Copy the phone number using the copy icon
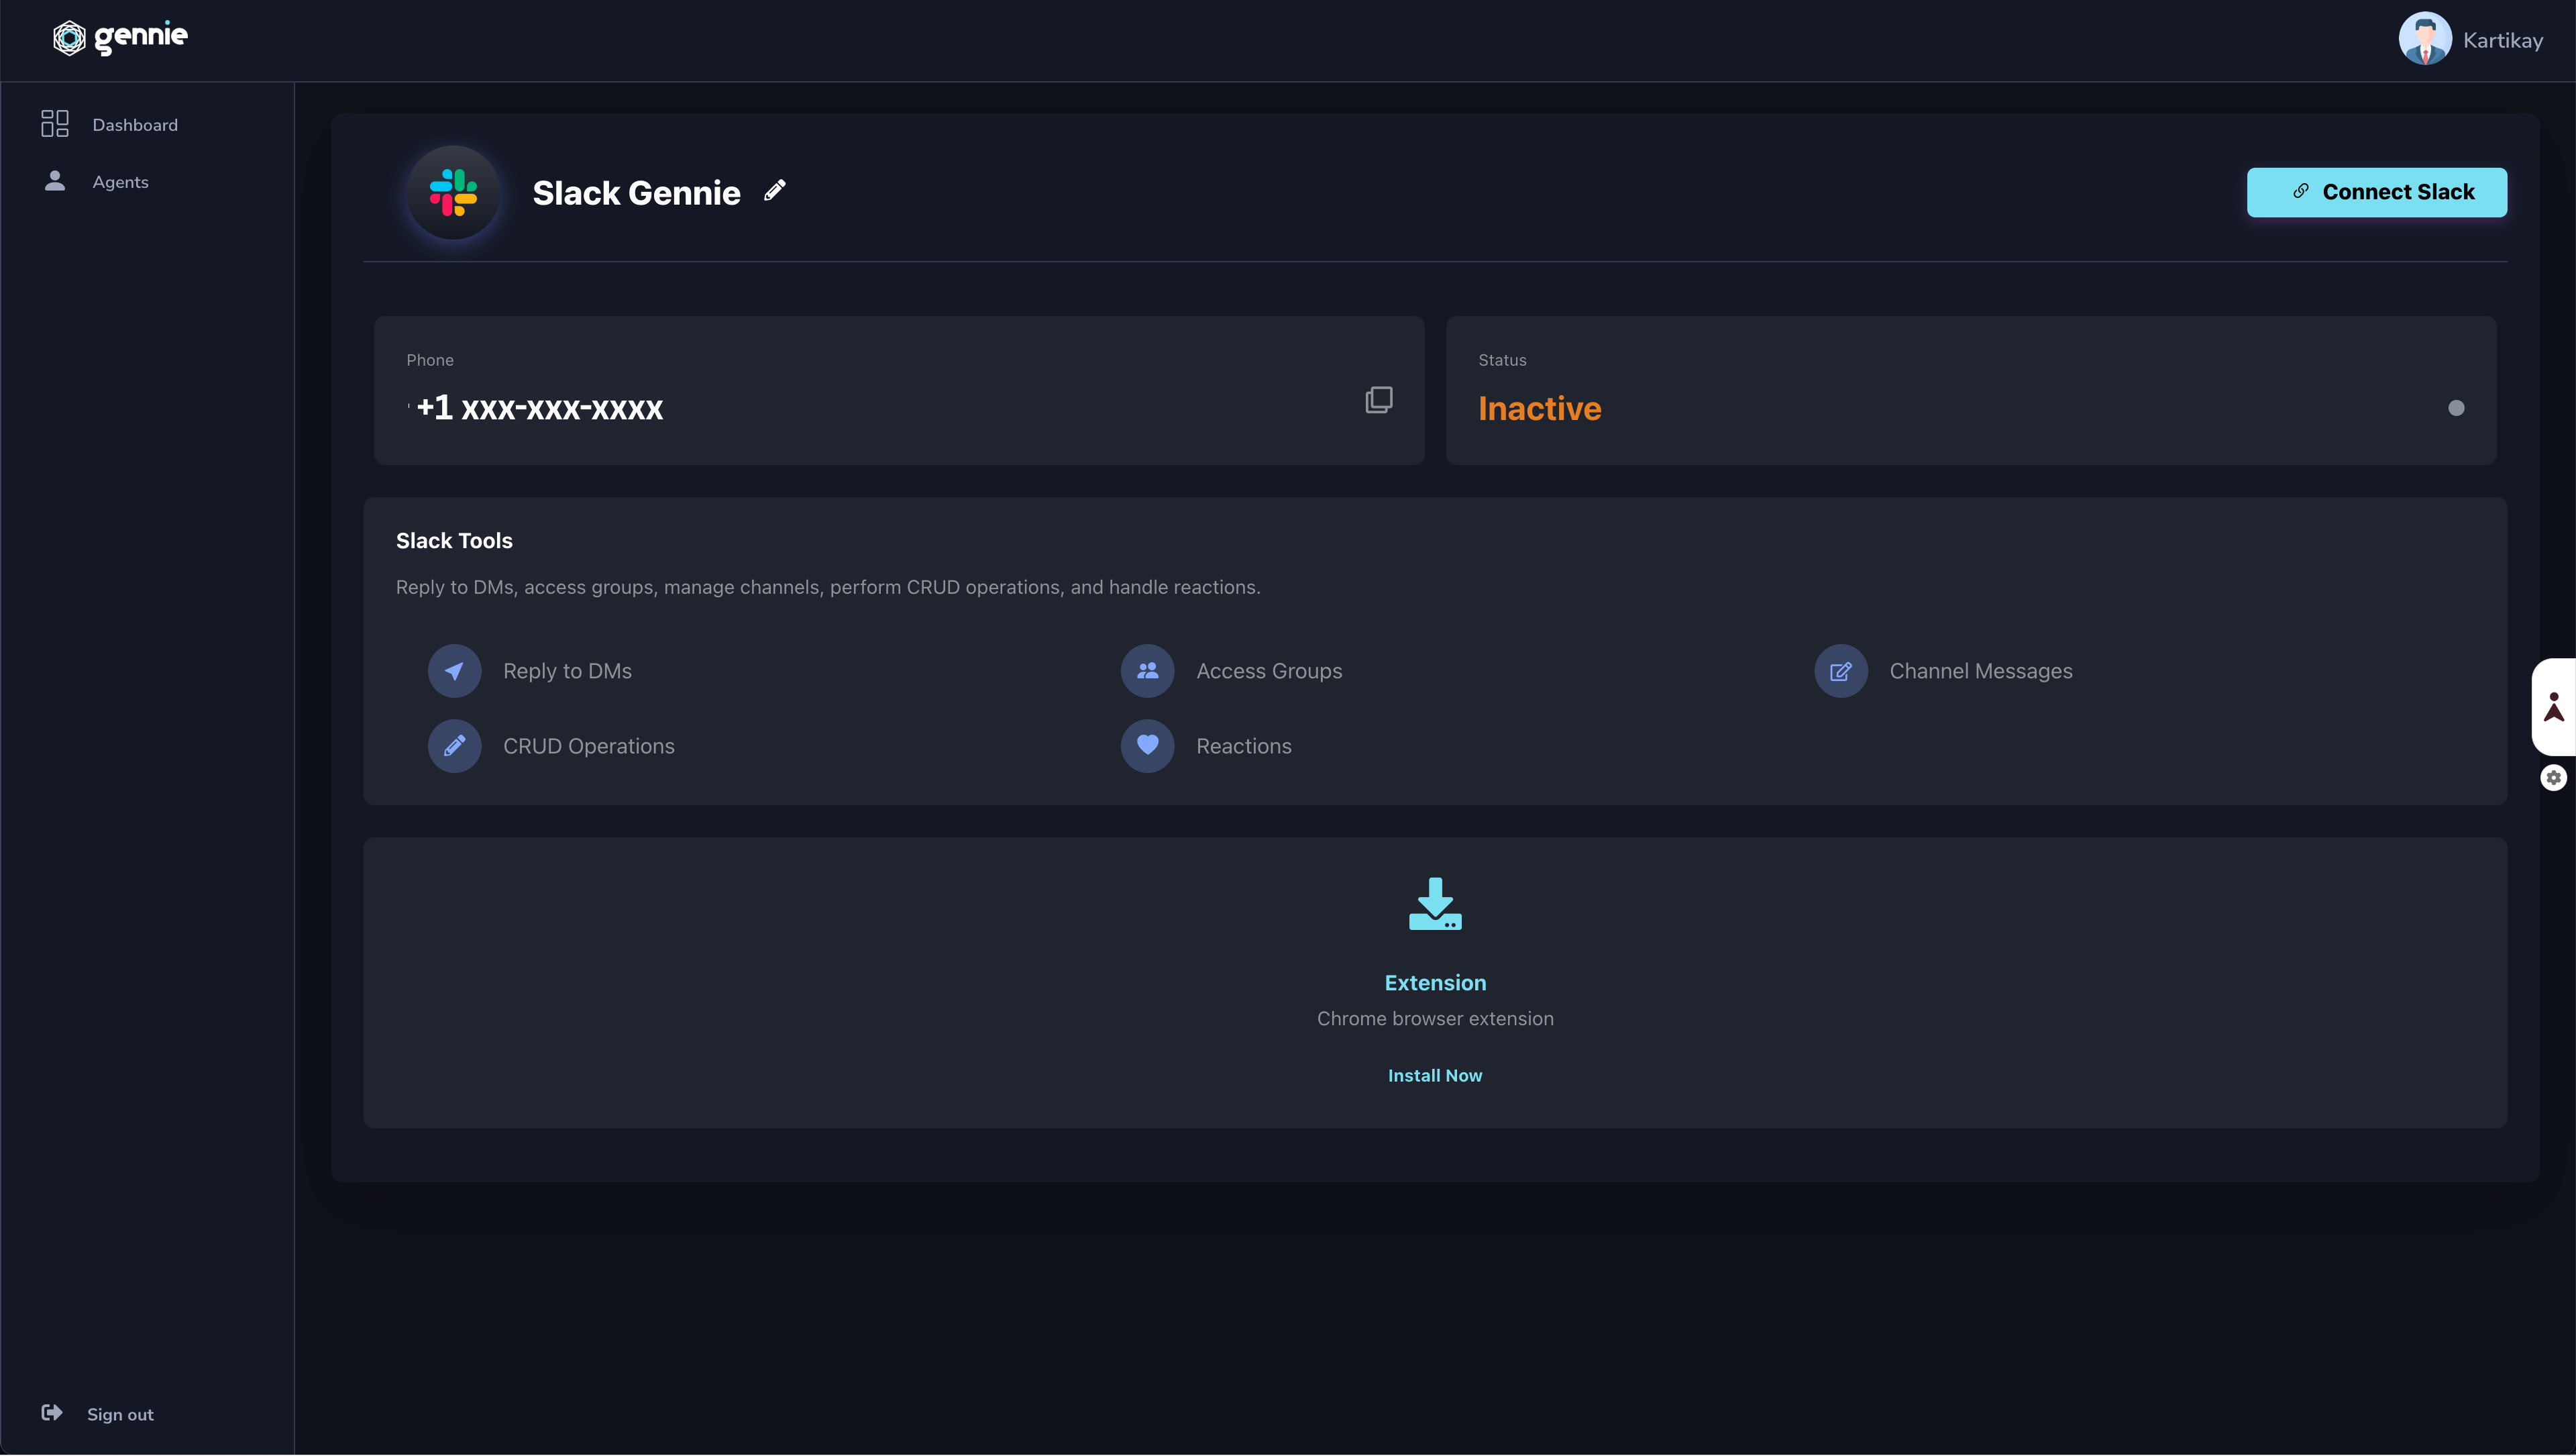The image size is (2576, 1456). 1379,399
